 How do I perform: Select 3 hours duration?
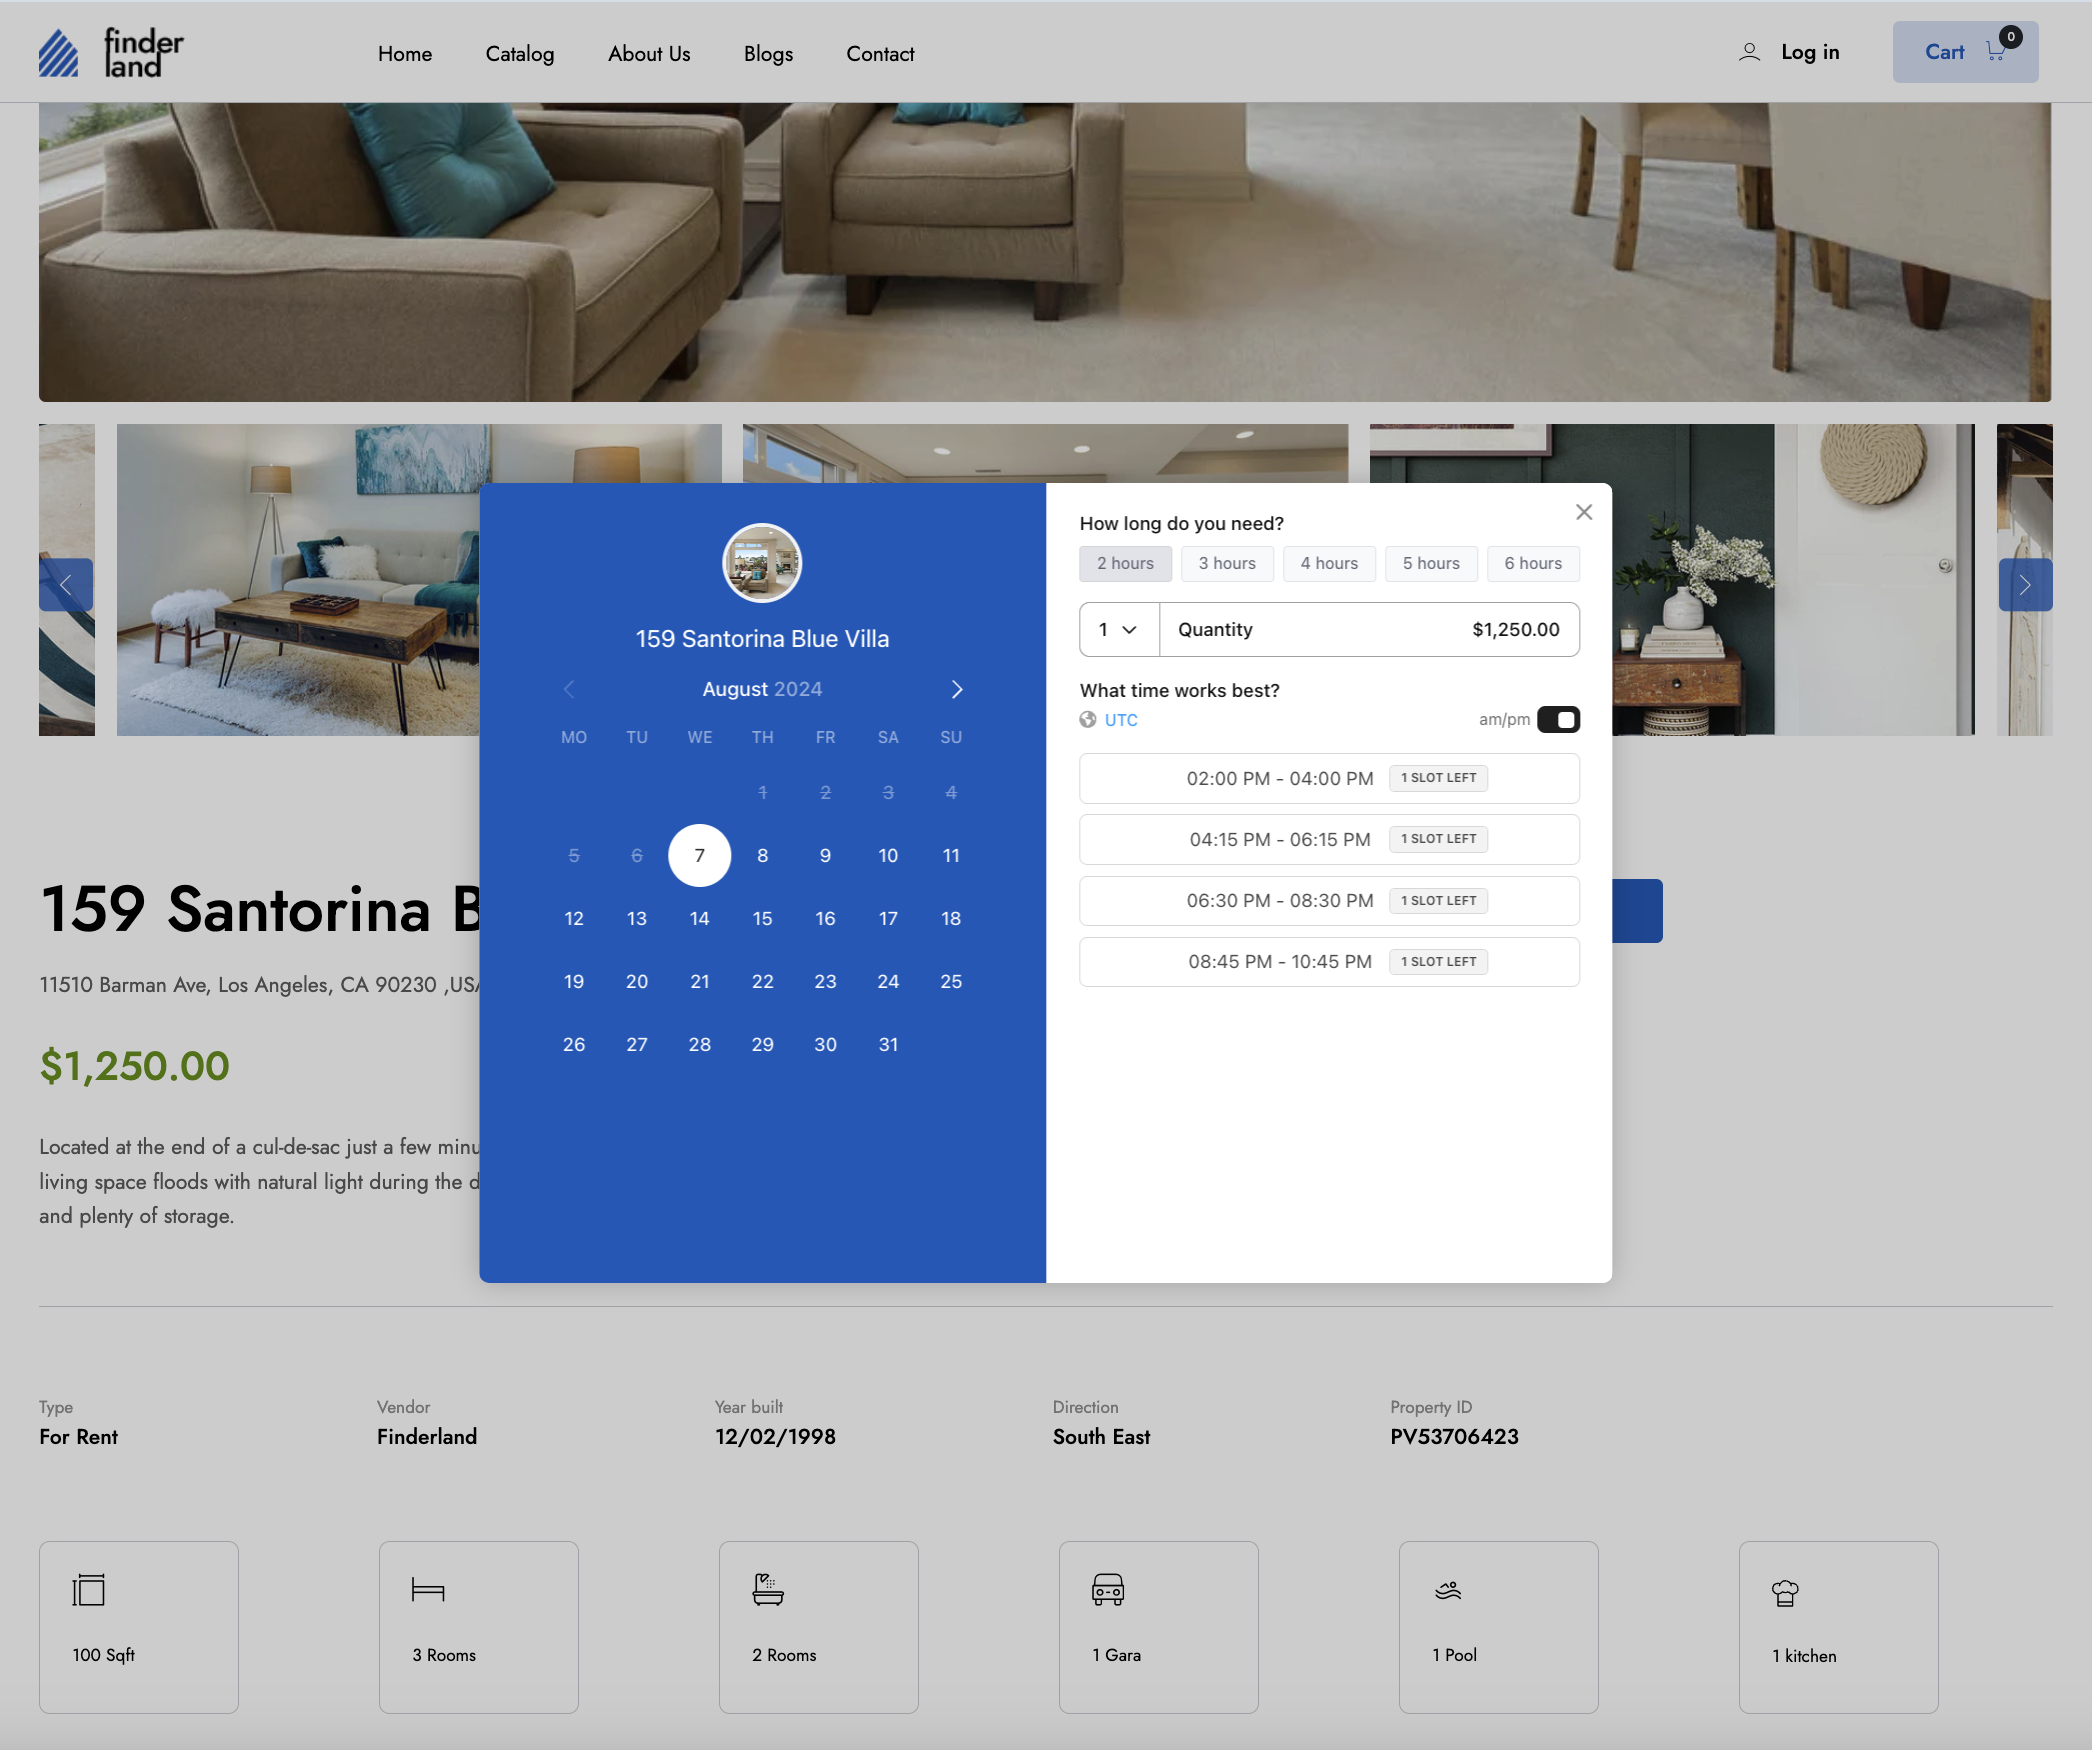click(x=1227, y=563)
